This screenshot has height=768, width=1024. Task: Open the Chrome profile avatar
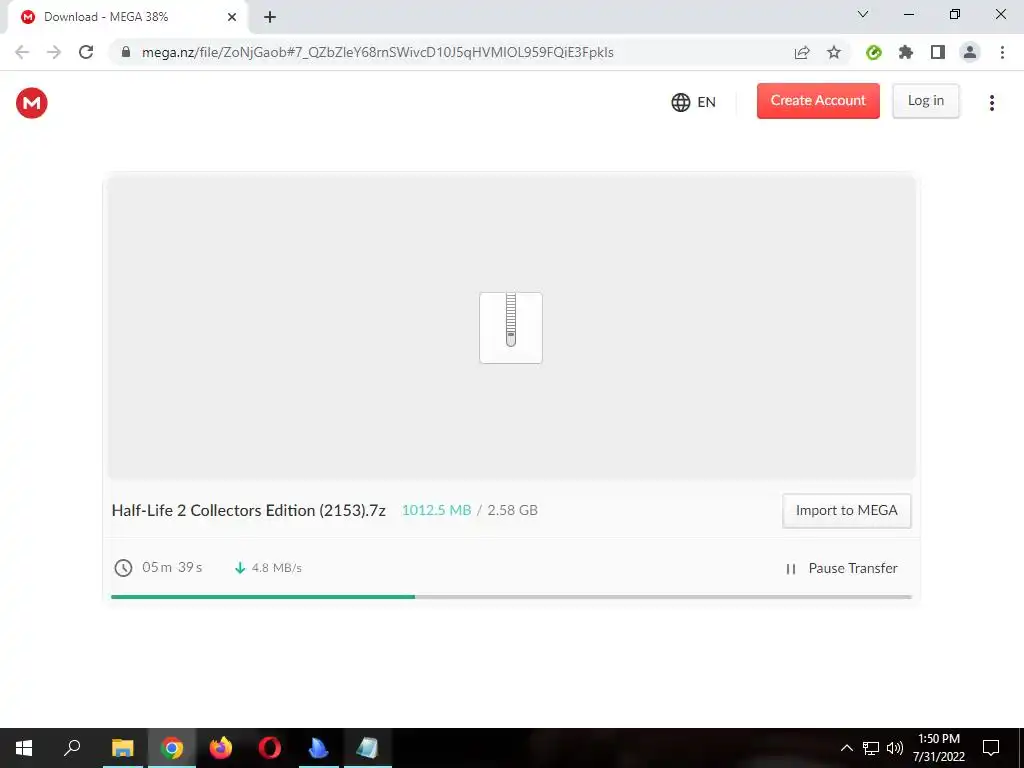pos(970,52)
